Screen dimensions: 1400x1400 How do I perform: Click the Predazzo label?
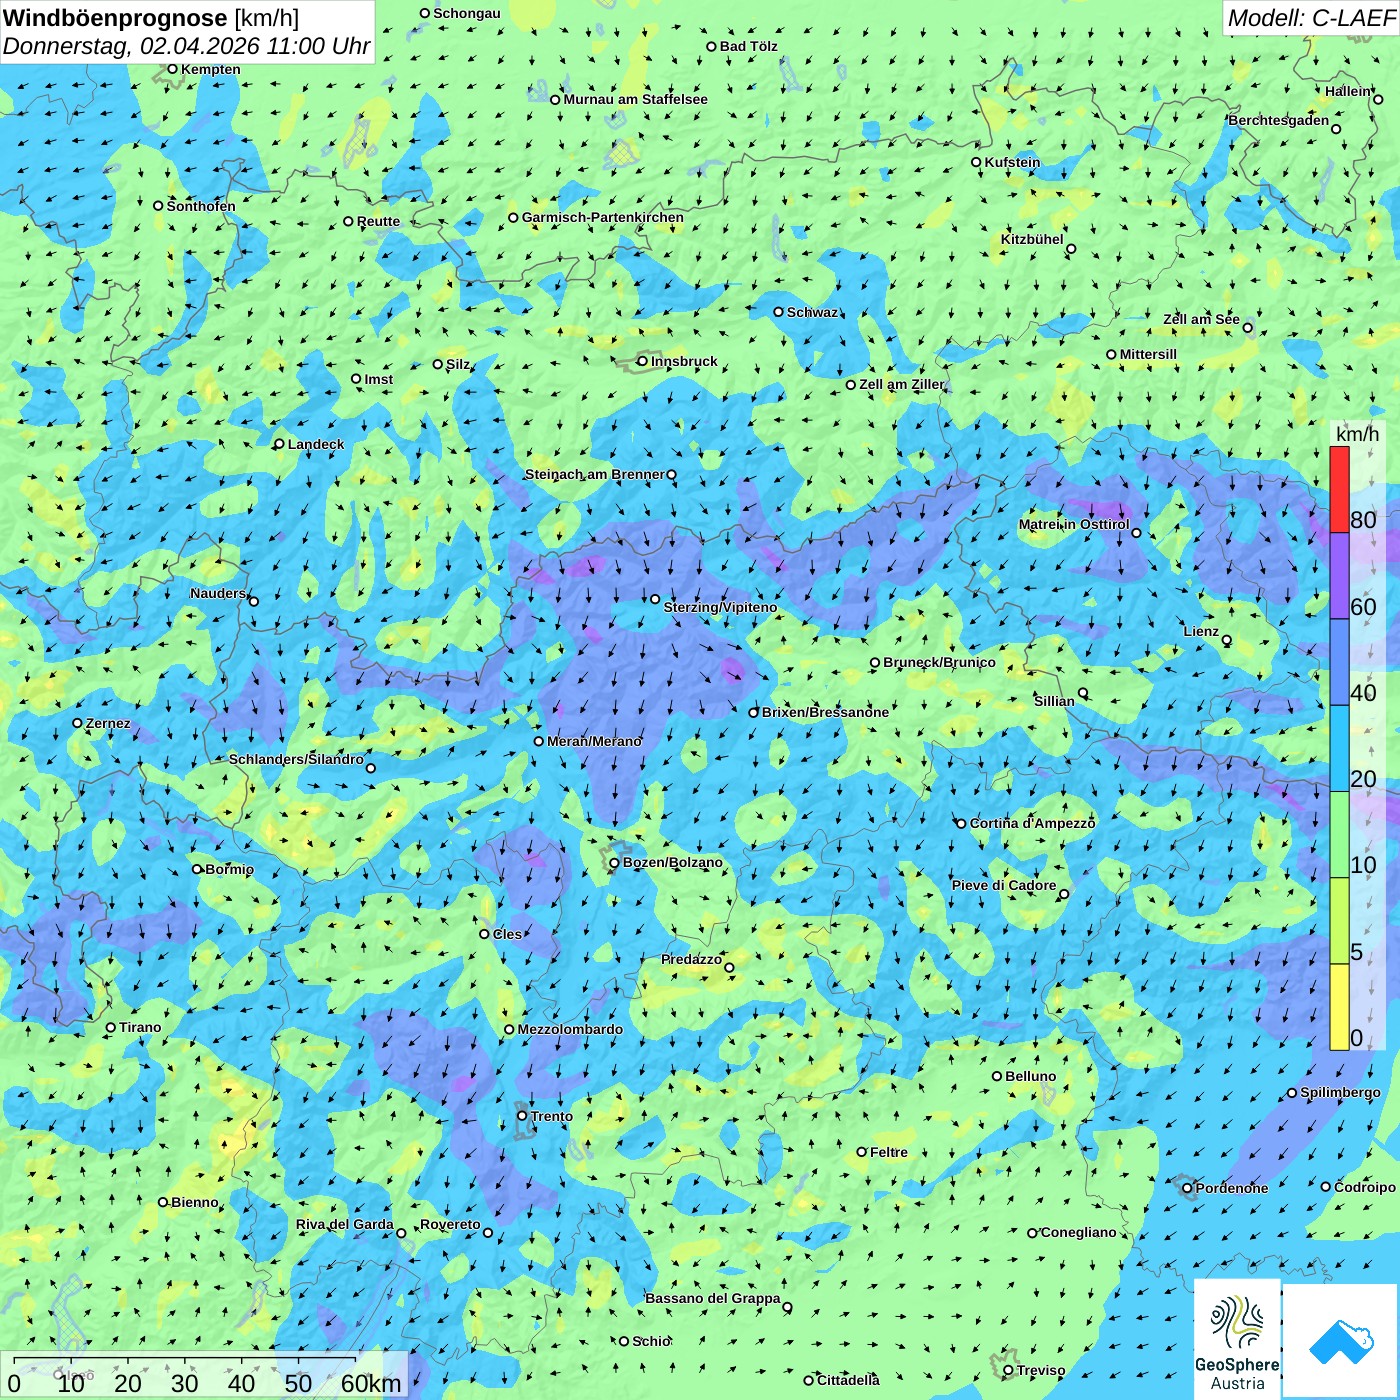point(691,959)
